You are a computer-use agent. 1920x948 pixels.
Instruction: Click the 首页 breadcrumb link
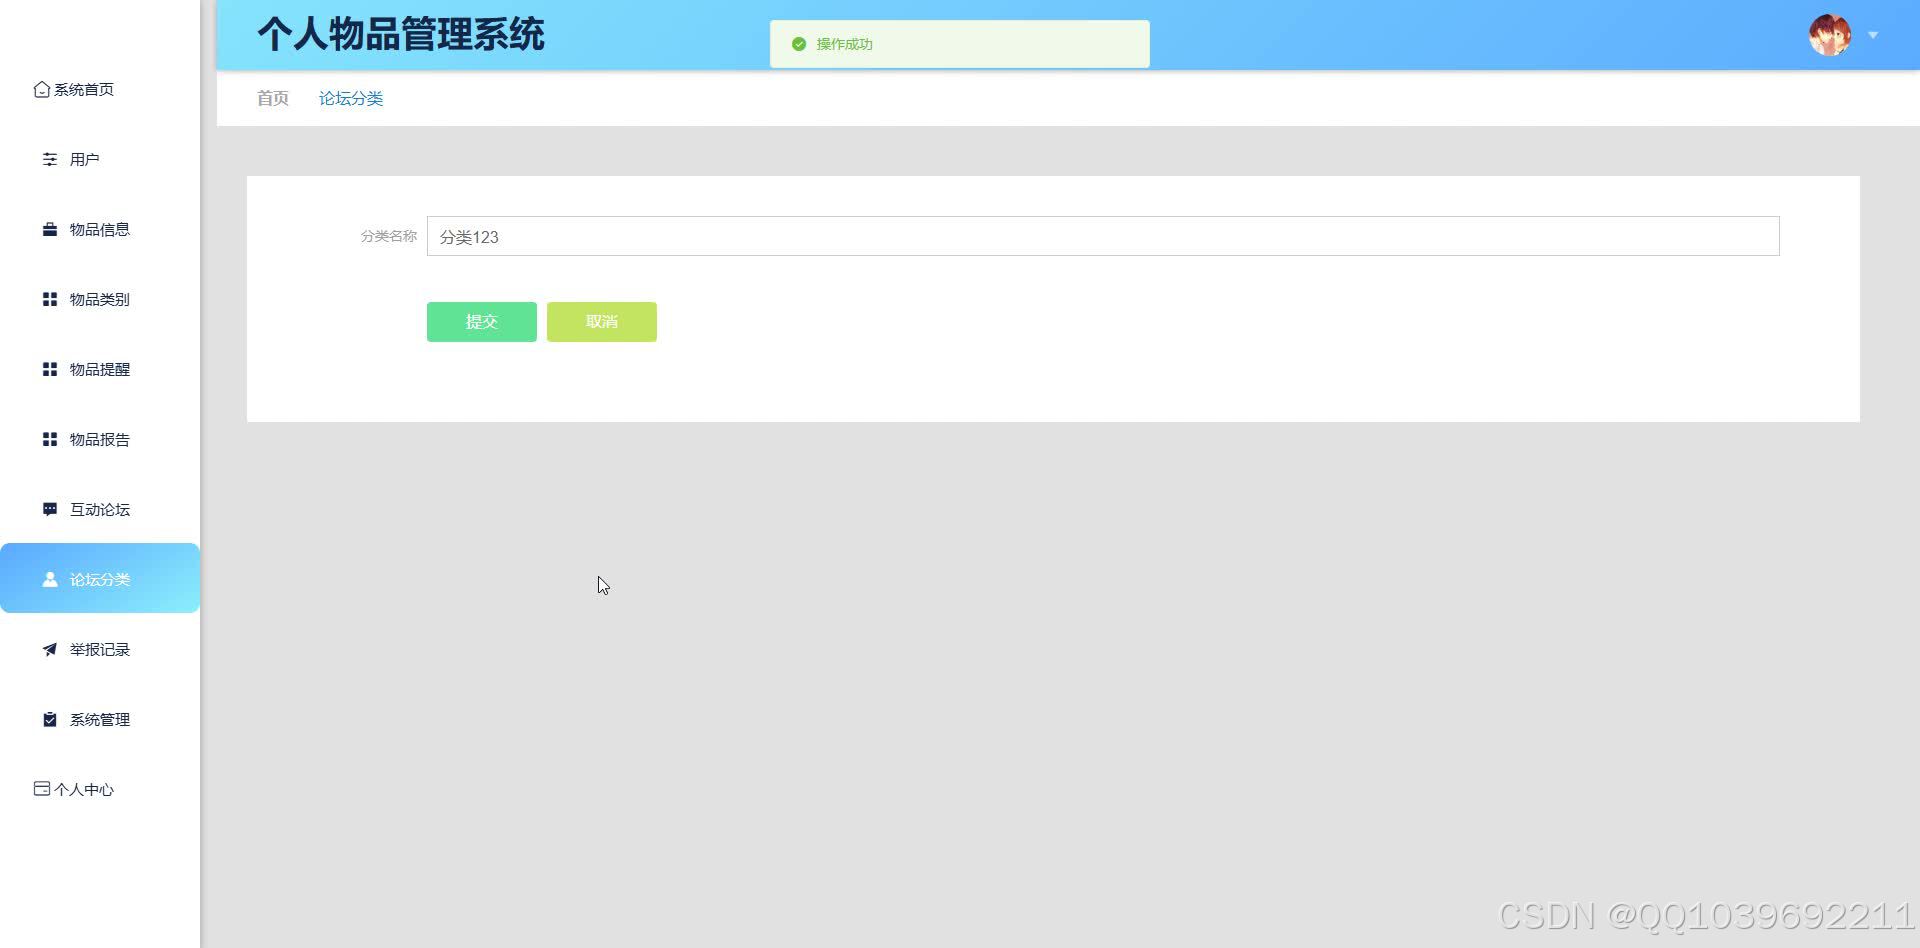pos(273,98)
